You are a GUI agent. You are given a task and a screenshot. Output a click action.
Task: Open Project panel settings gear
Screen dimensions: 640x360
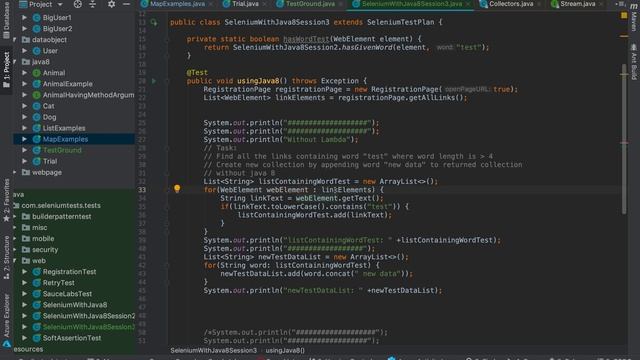(111, 4)
